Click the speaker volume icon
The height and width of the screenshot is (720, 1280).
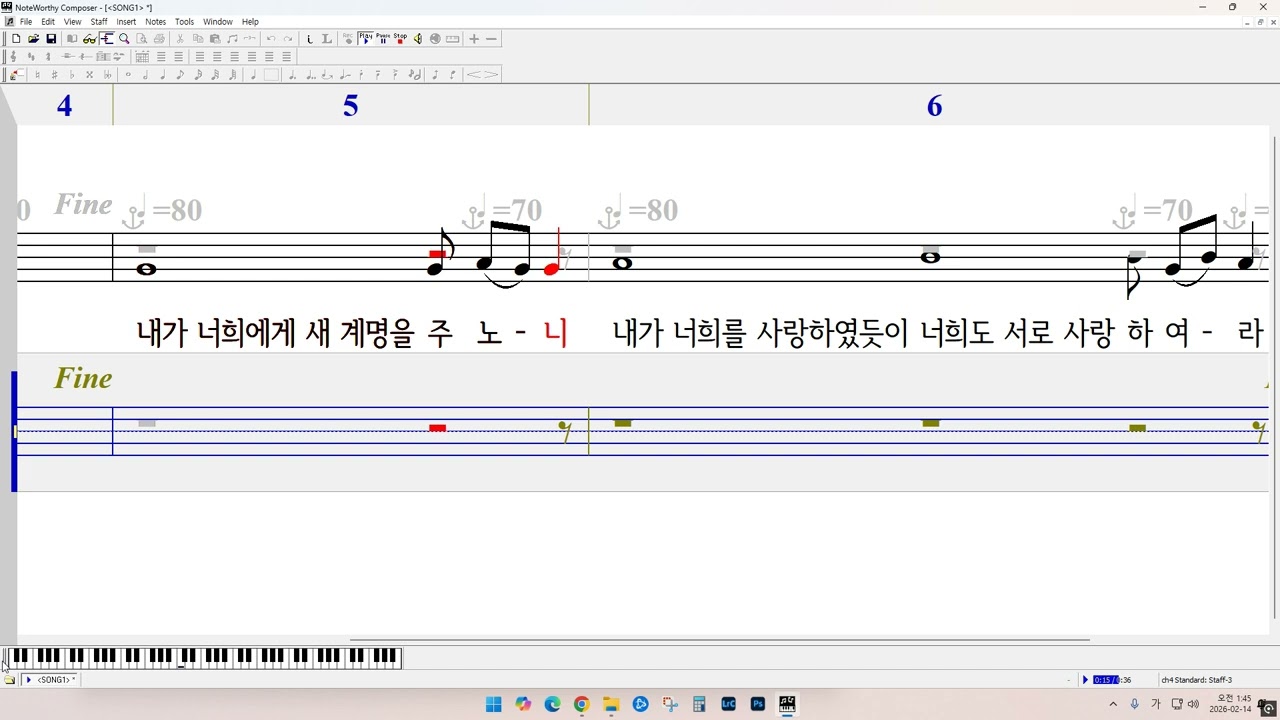(x=417, y=39)
